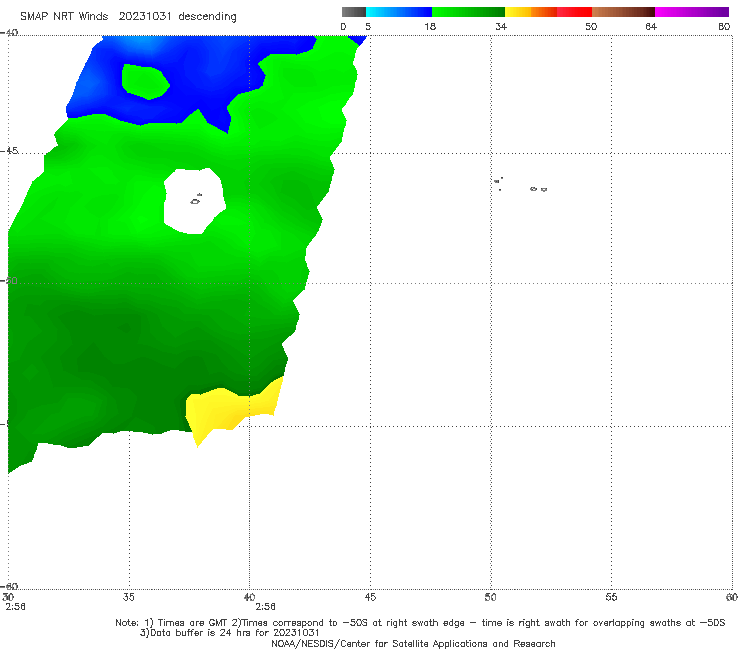Click the 'NOAA/NESDIS/Center for Satellite Applications and Research' credit
This screenshot has width=740, height=650.
point(413,643)
